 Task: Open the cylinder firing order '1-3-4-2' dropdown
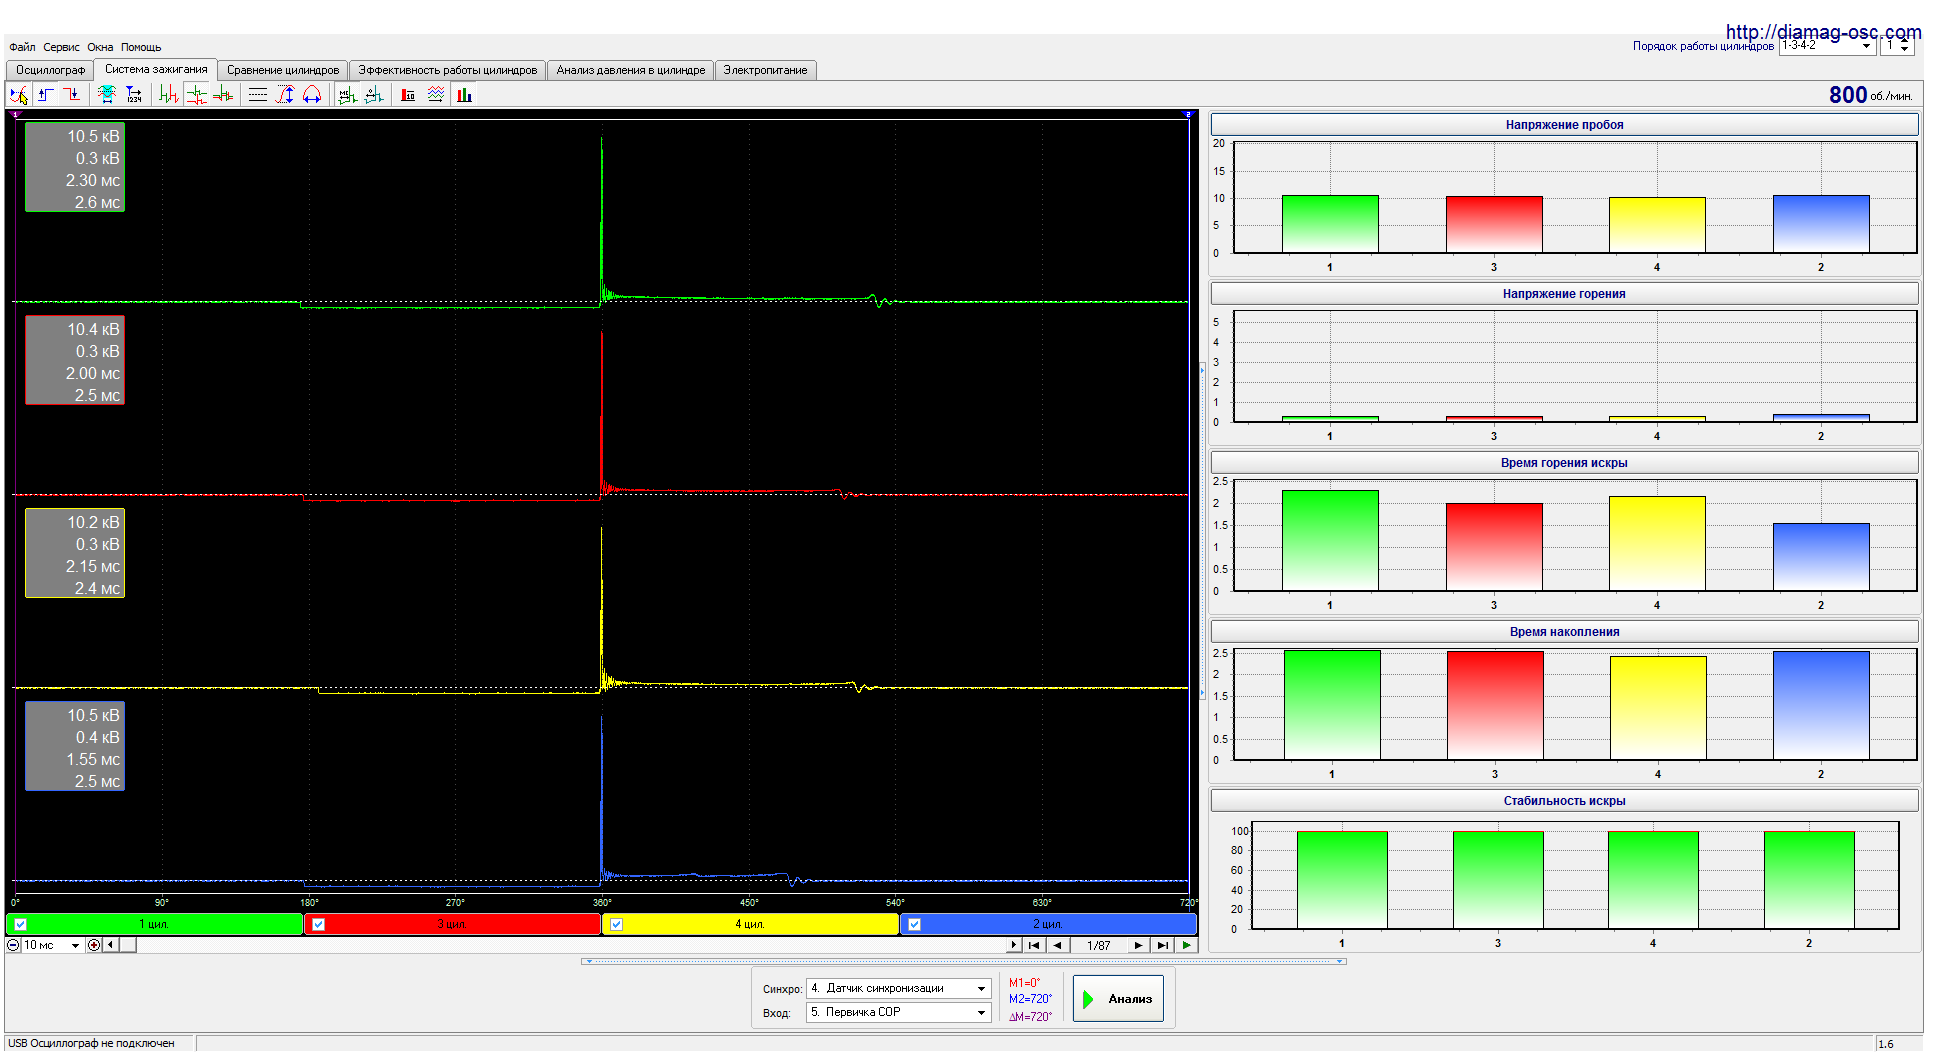pos(1866,46)
